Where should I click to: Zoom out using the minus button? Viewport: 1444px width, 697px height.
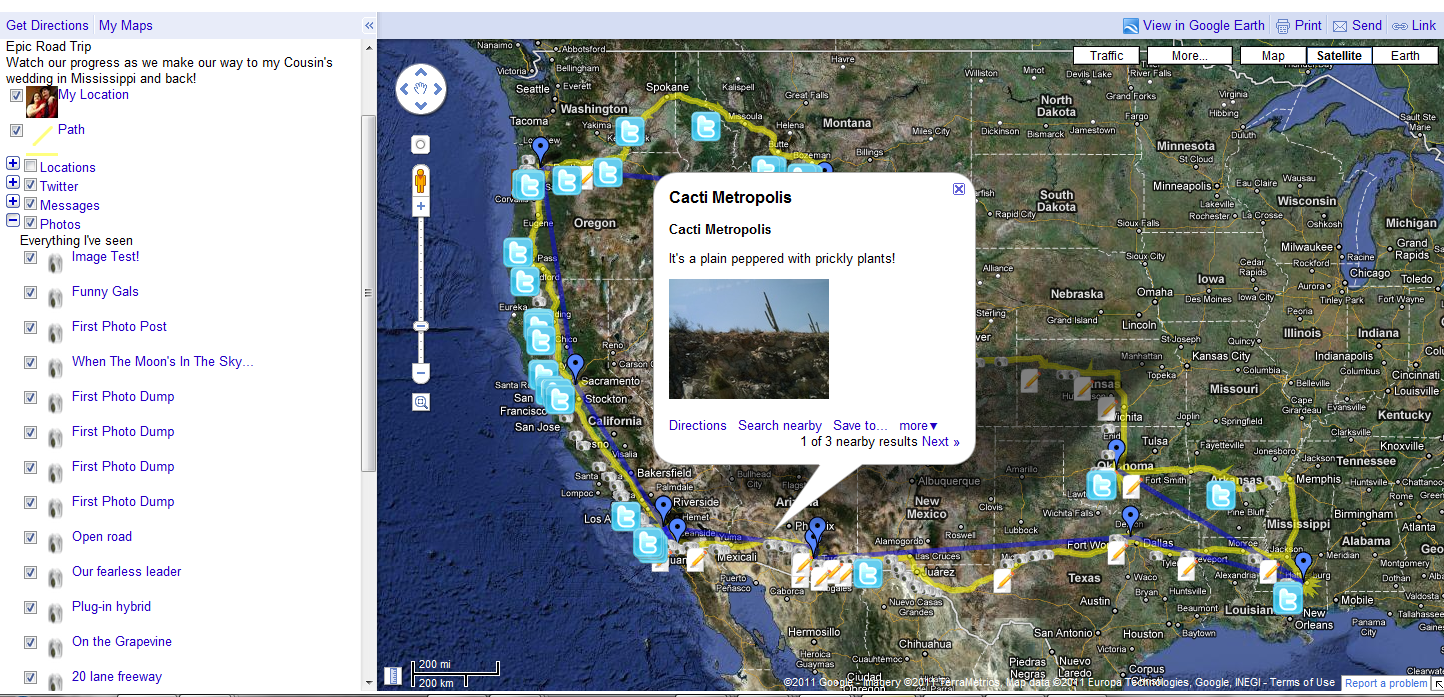point(421,374)
